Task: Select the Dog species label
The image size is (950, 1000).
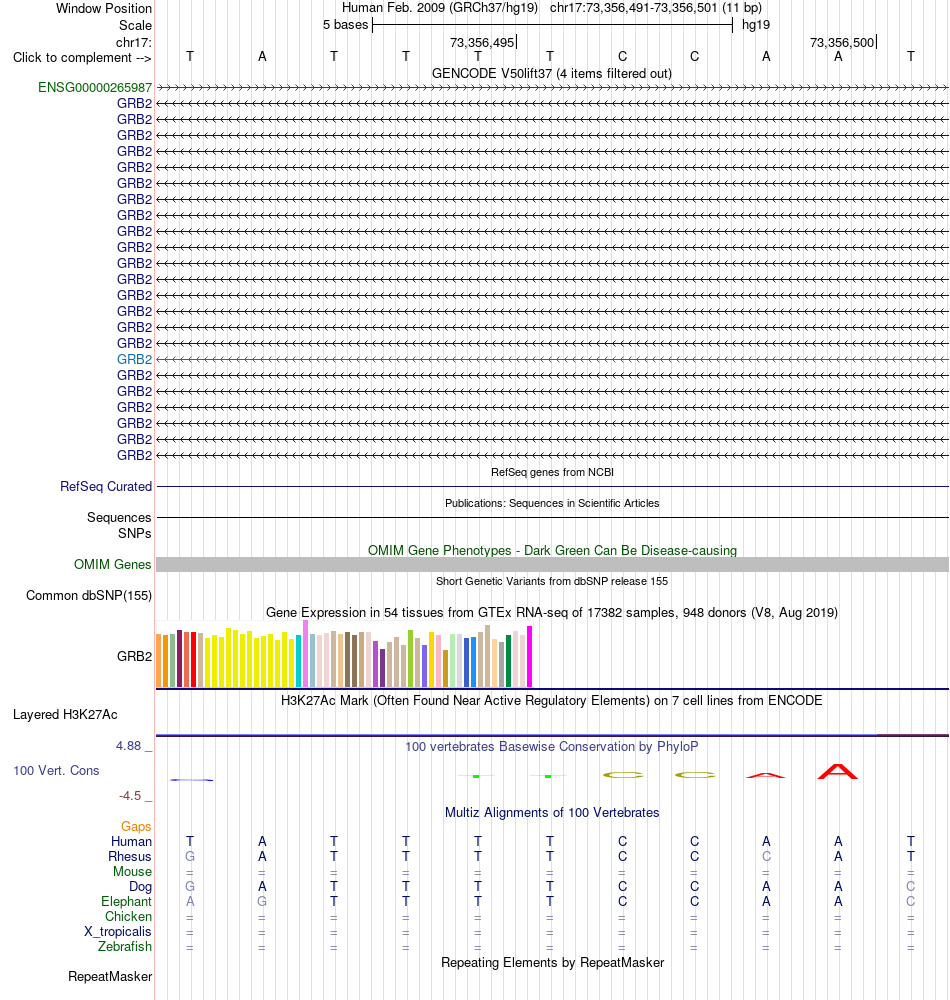Action: point(140,886)
